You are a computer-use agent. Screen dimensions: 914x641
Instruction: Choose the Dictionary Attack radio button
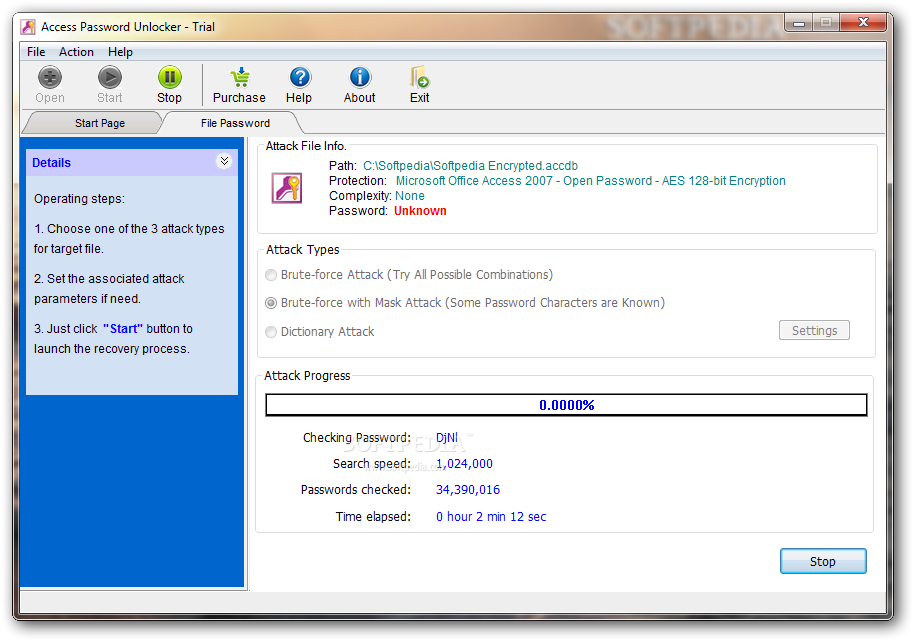[x=271, y=332]
